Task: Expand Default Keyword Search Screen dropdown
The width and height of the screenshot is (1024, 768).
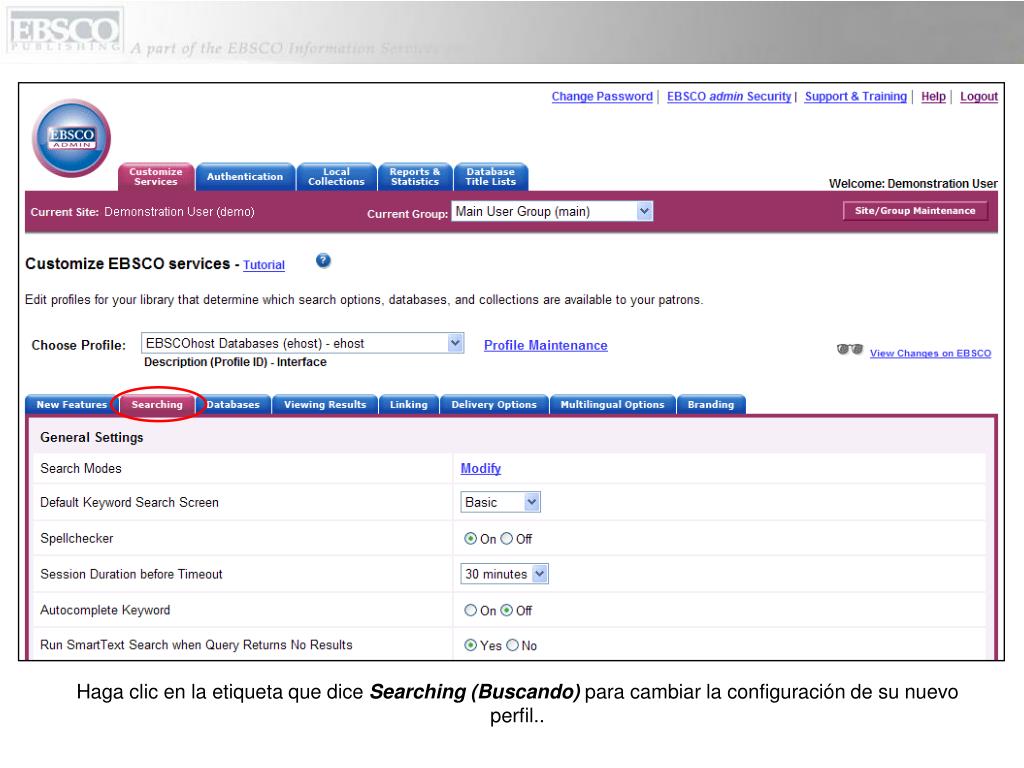Action: point(500,502)
